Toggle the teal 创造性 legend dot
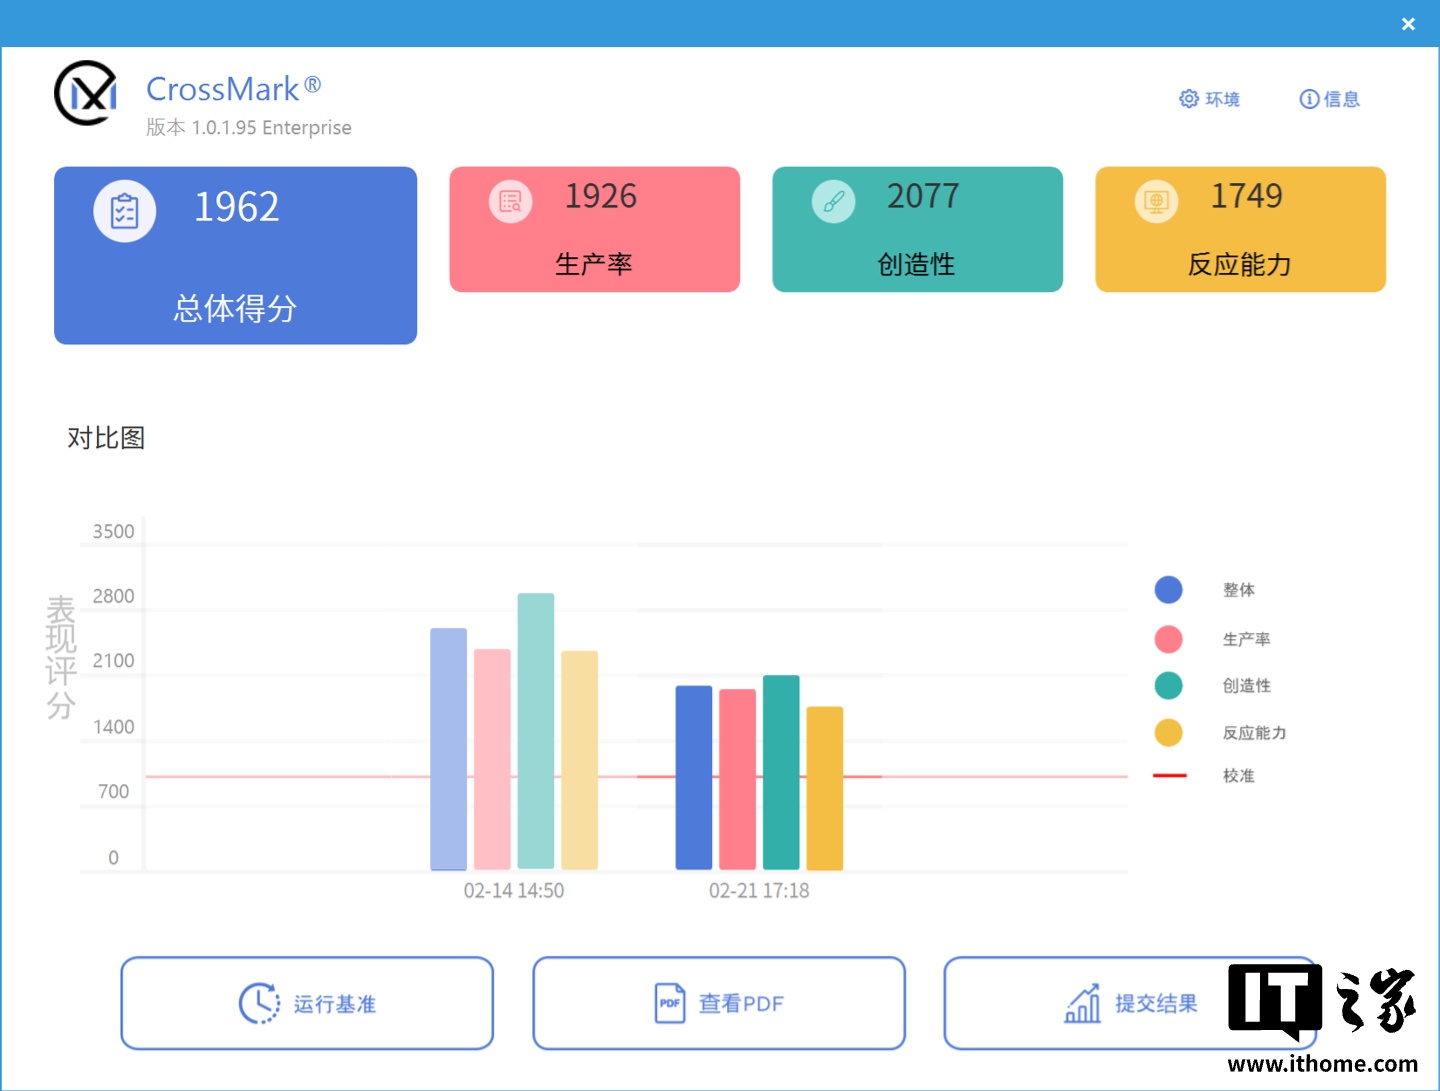Viewport: 1440px width, 1091px height. 1168,686
